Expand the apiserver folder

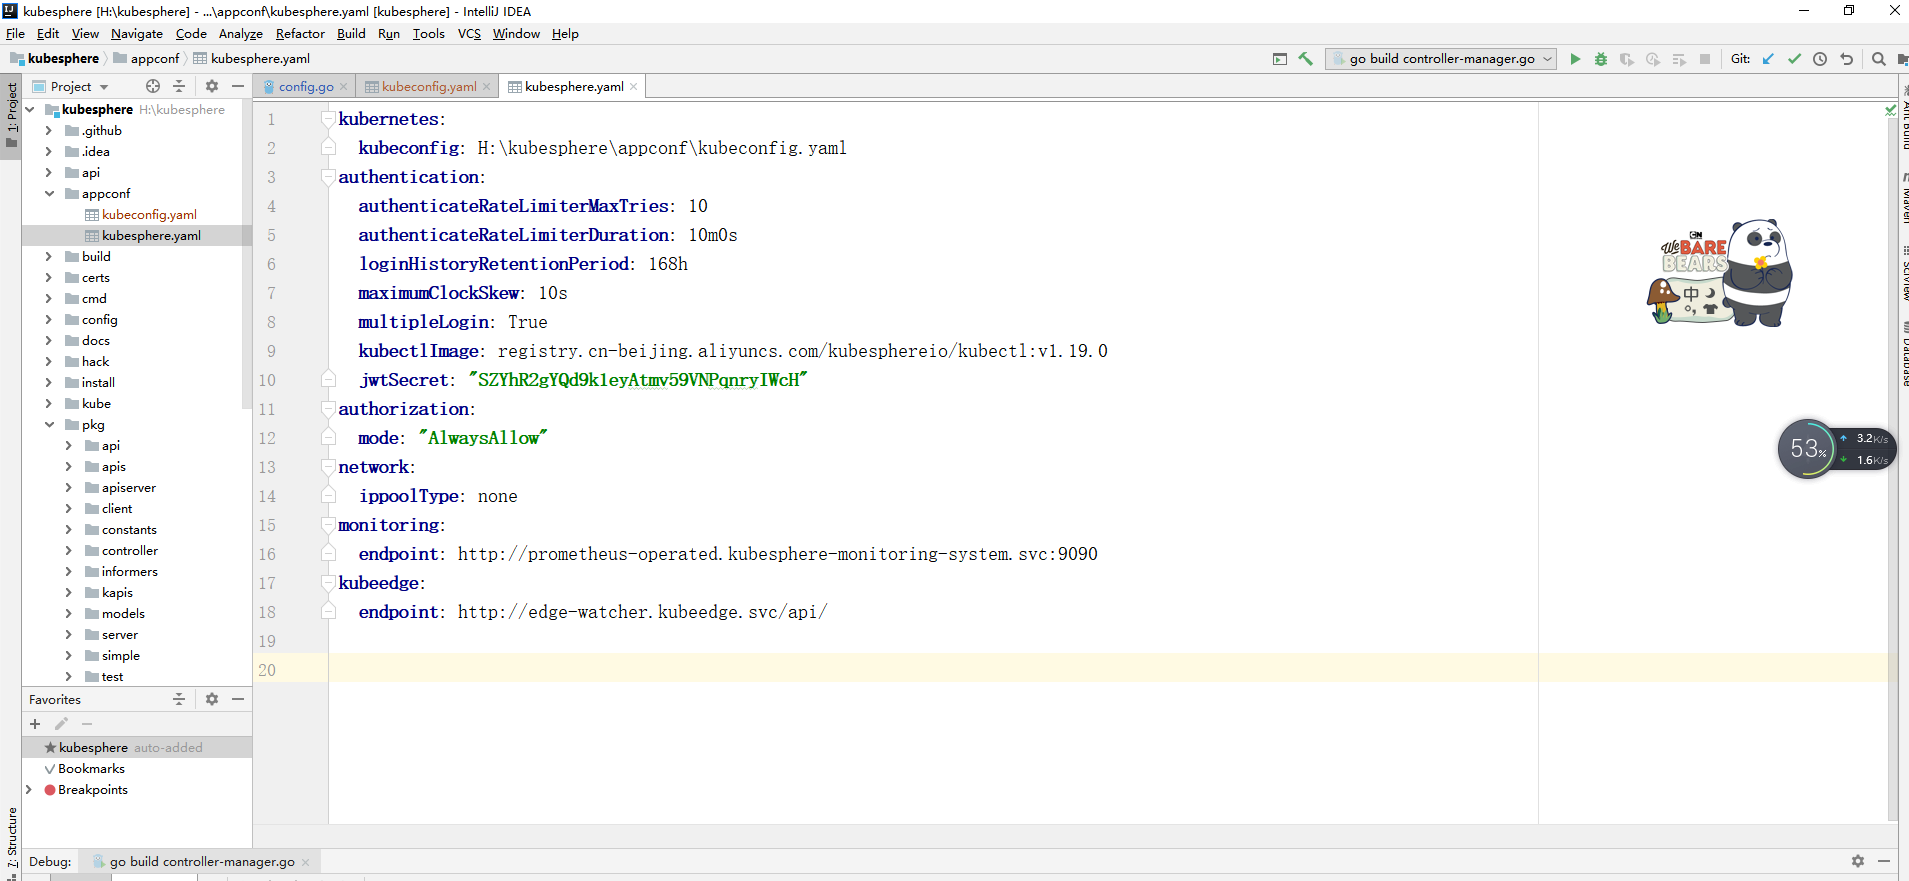click(68, 488)
